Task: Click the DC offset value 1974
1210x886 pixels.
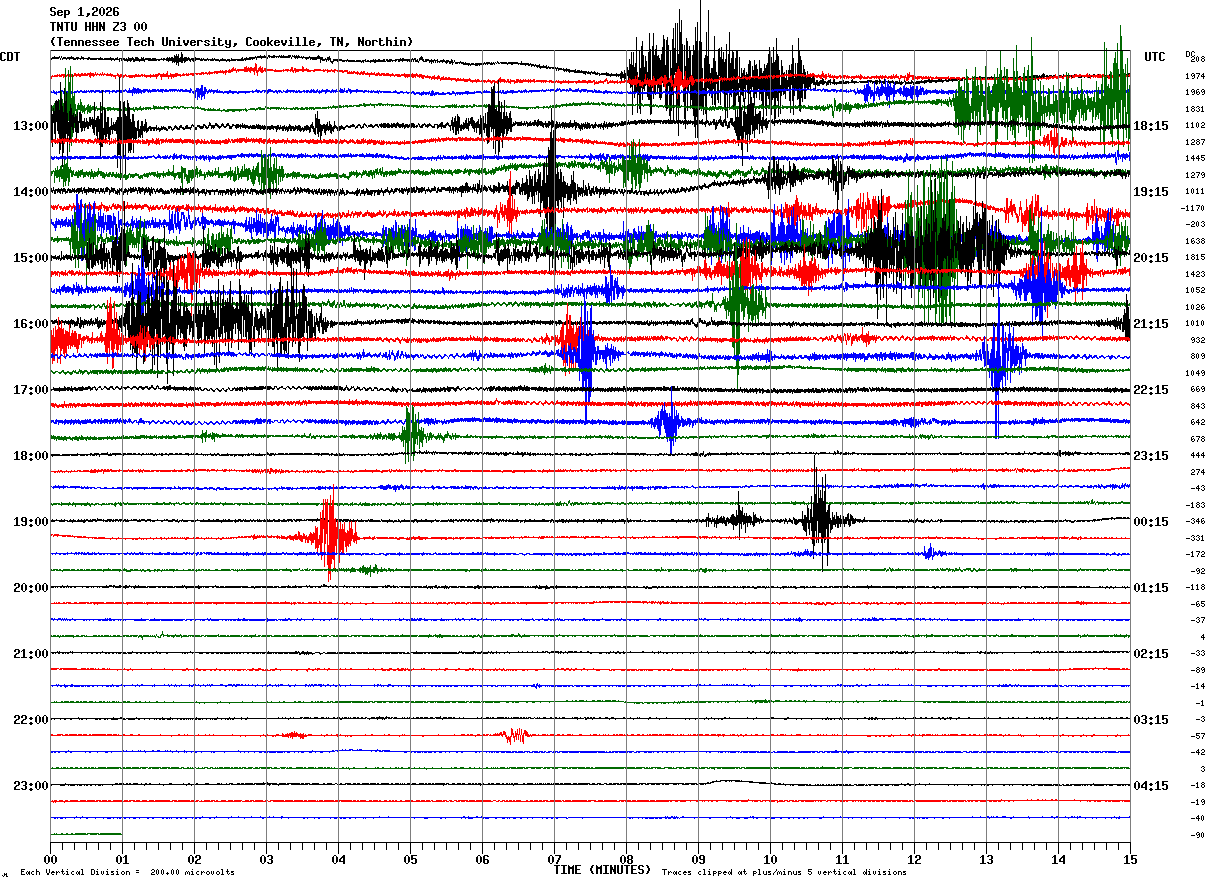Action: (x=1195, y=76)
